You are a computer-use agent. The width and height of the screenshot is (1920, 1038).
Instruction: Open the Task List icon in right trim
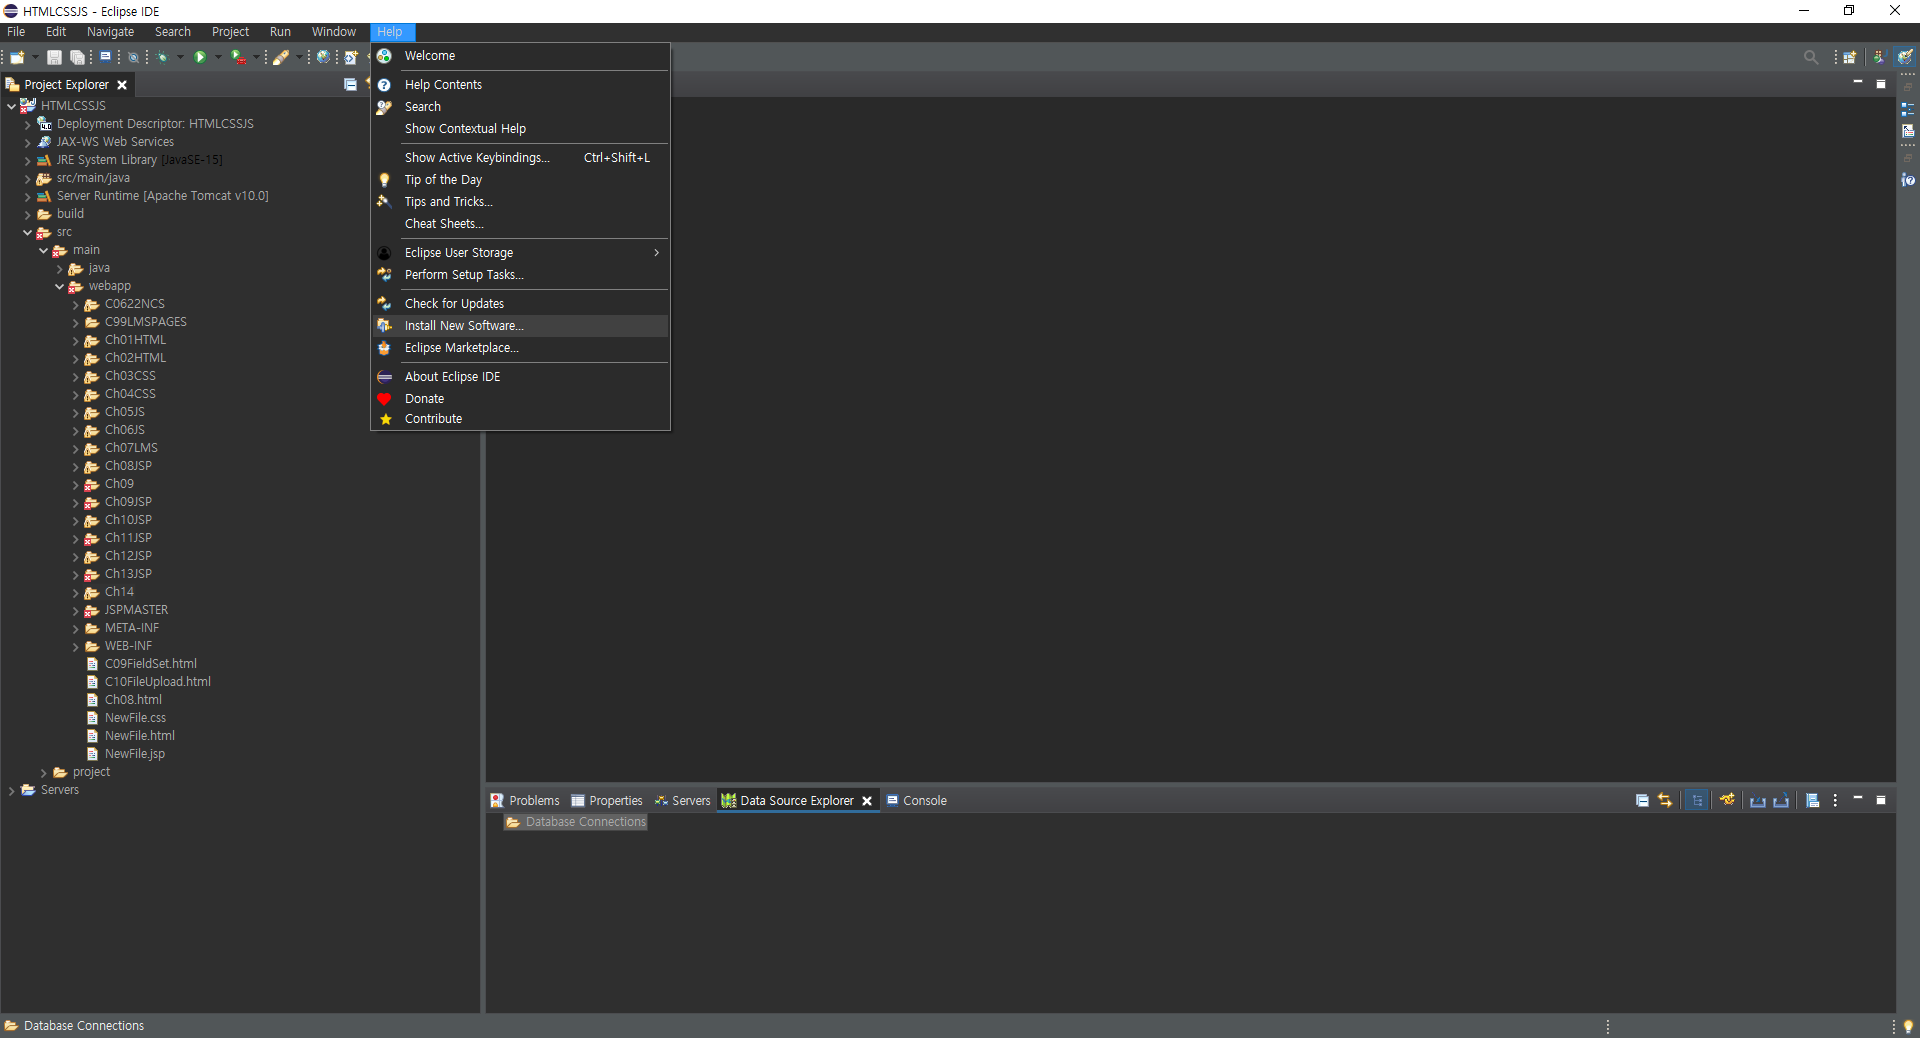pyautogui.click(x=1908, y=131)
